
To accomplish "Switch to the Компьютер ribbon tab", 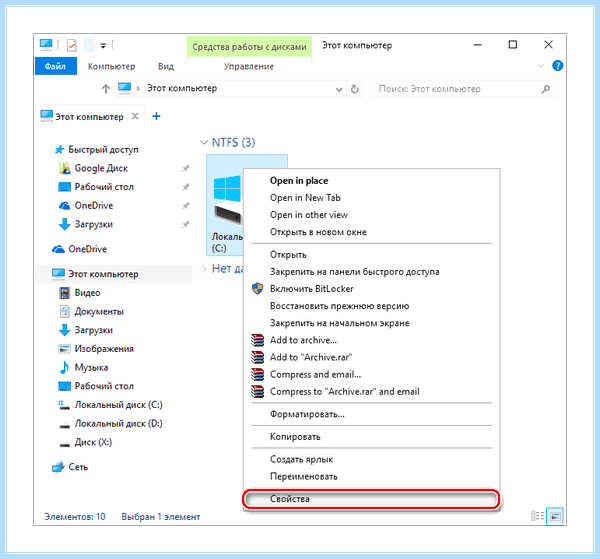I will (x=111, y=66).
